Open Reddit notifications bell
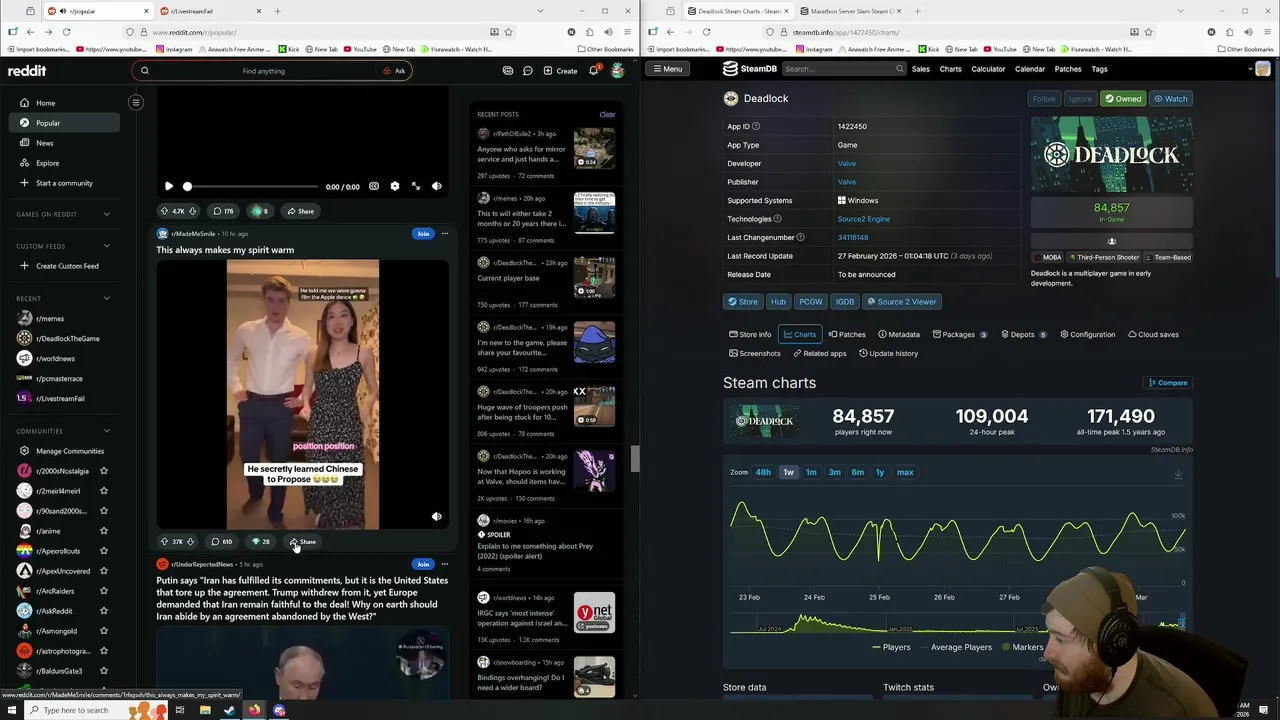This screenshot has height=720, width=1280. [593, 70]
